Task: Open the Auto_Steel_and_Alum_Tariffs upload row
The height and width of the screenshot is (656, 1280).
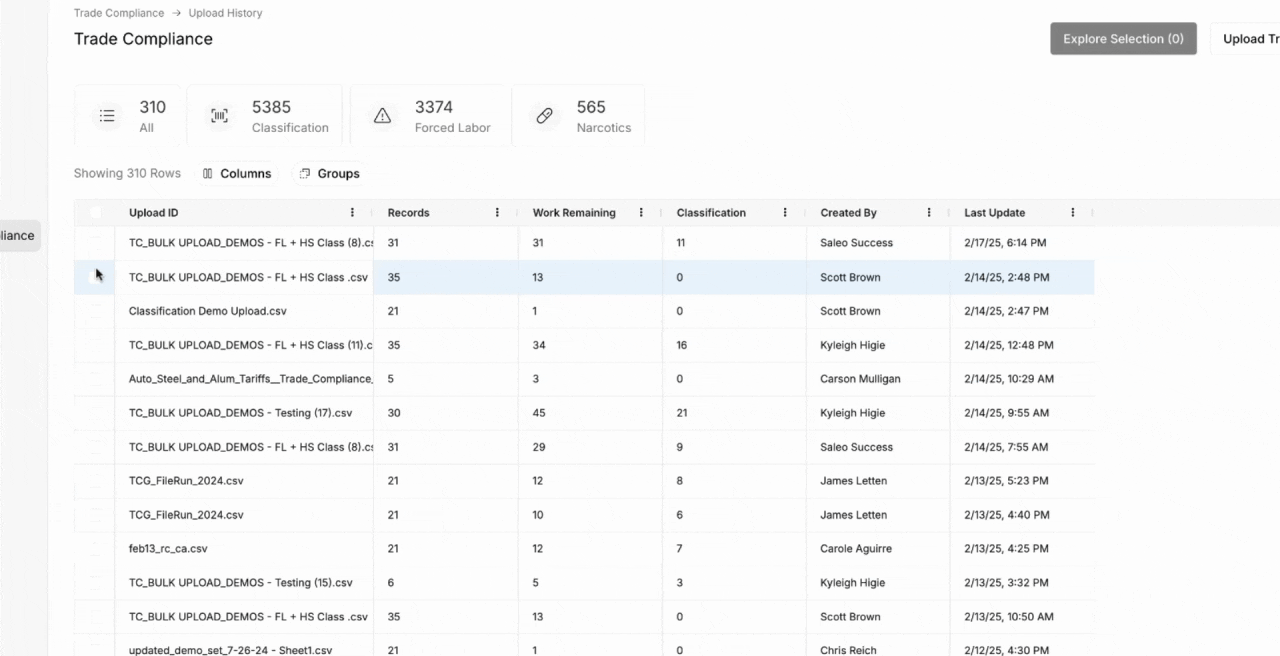Action: click(x=250, y=379)
